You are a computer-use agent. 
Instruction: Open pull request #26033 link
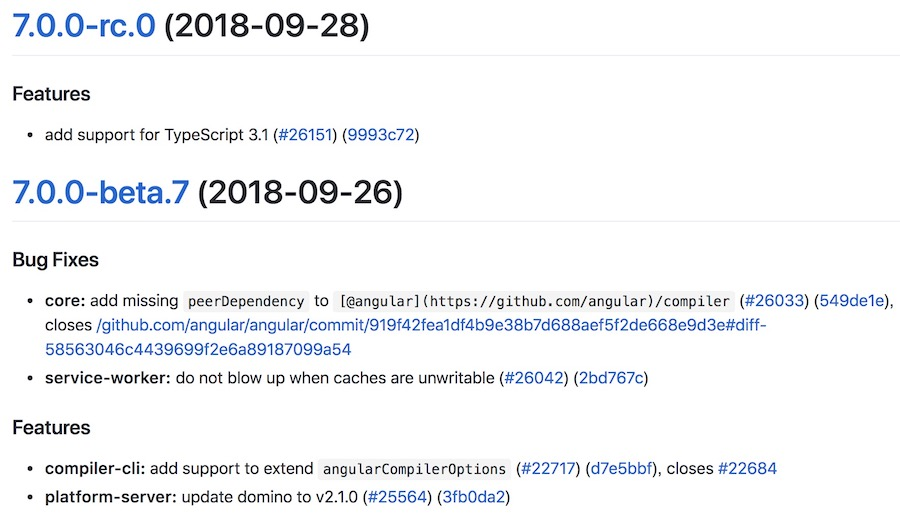pos(774,301)
